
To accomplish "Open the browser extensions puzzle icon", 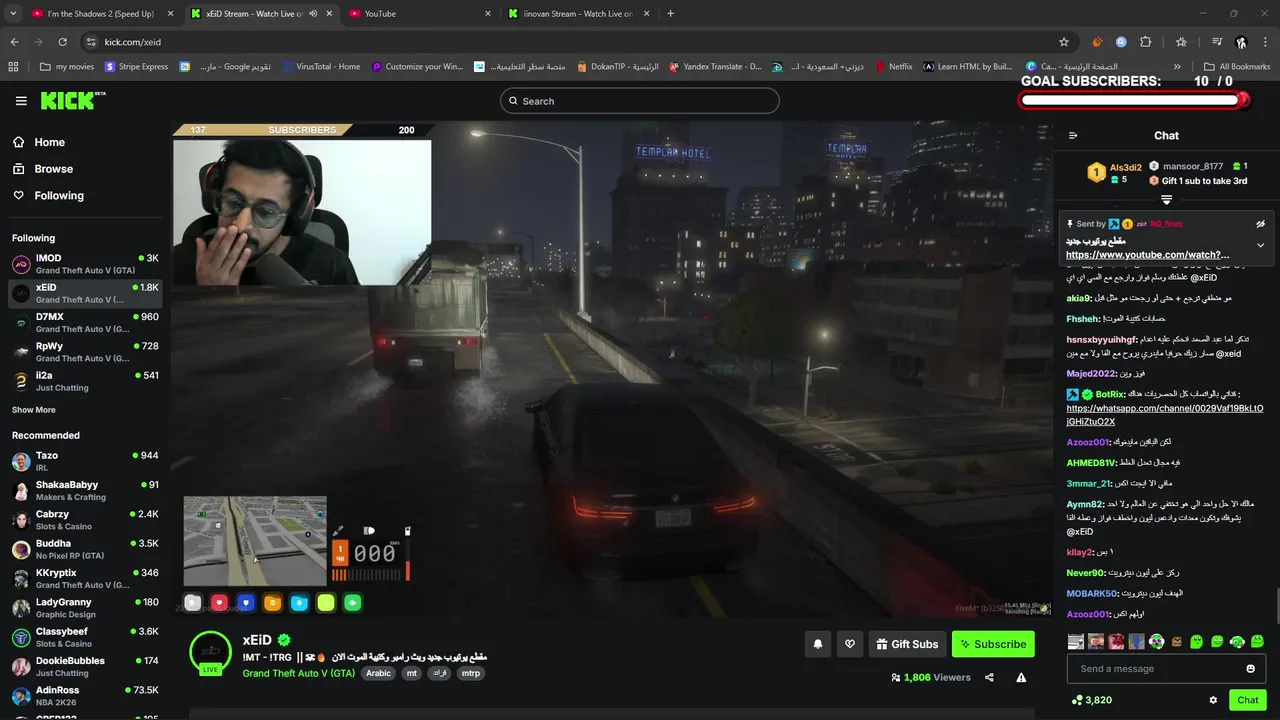I will click(1146, 42).
